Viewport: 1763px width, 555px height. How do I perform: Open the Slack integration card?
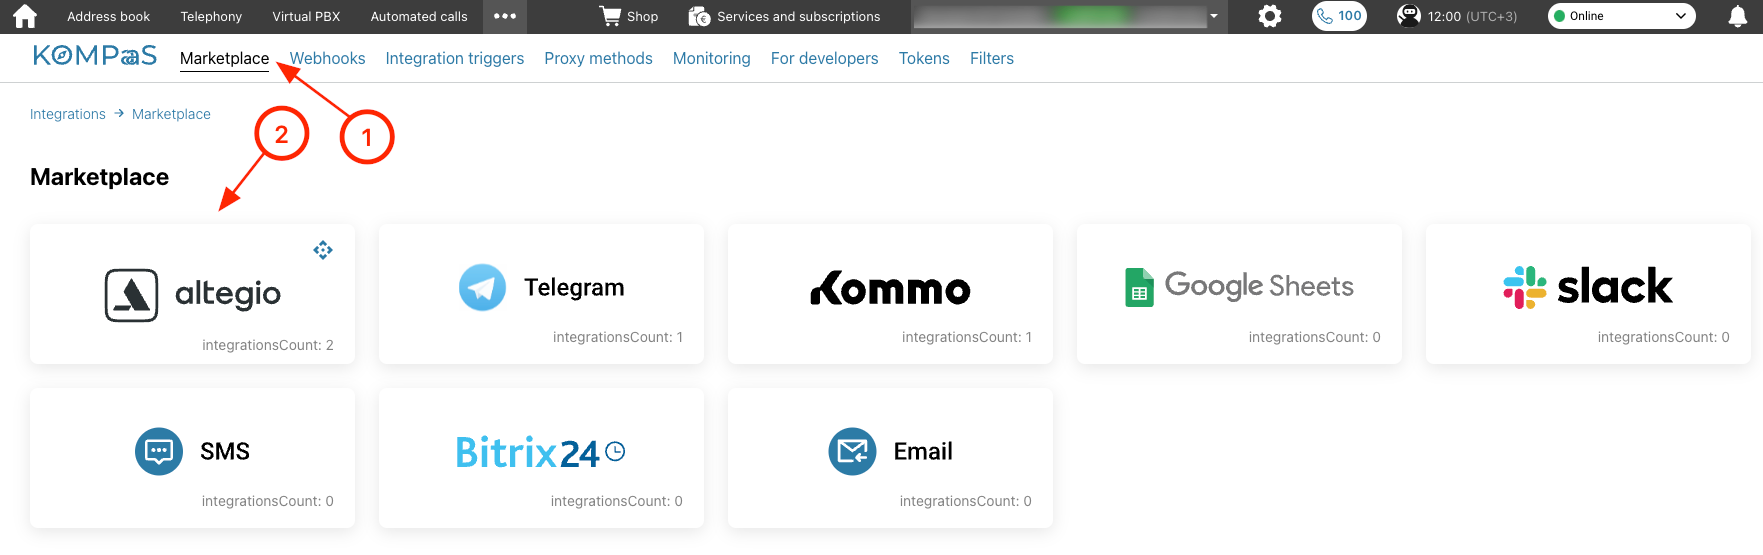pyautogui.click(x=1588, y=294)
